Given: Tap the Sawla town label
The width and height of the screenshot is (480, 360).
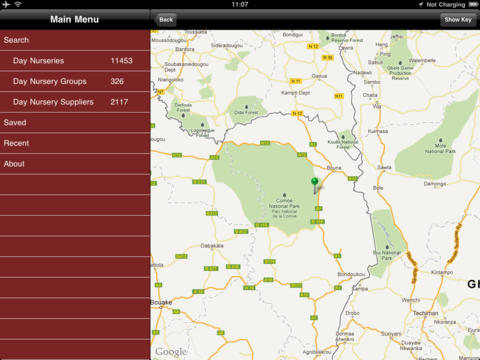Looking at the screenshot, I should 384,167.
